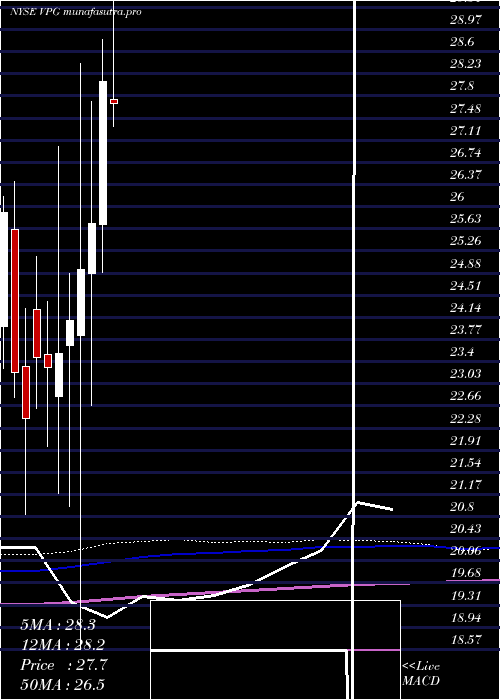Select the small red candlestick near 27.8
500x700 pixels.
pyautogui.click(x=114, y=102)
